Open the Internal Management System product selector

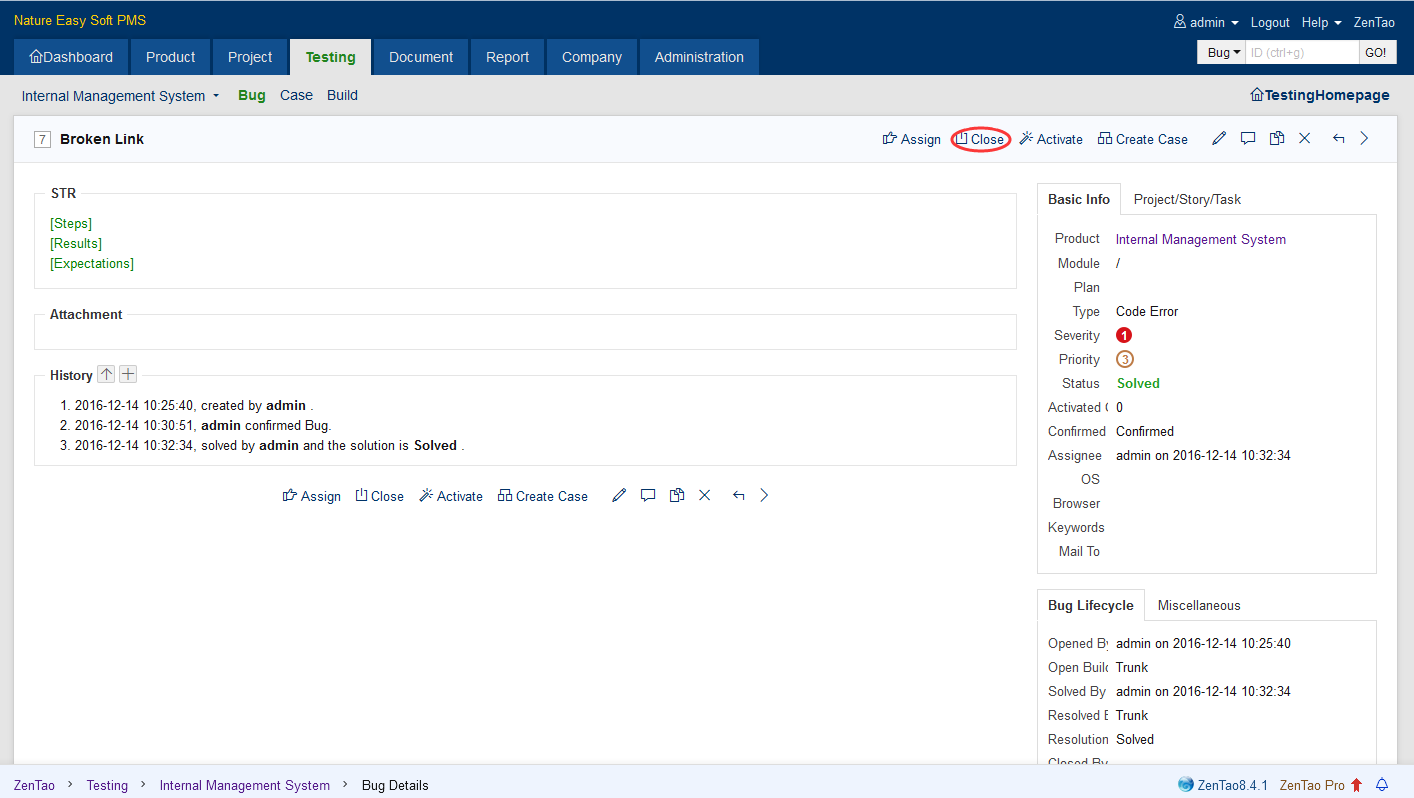pyautogui.click(x=120, y=96)
